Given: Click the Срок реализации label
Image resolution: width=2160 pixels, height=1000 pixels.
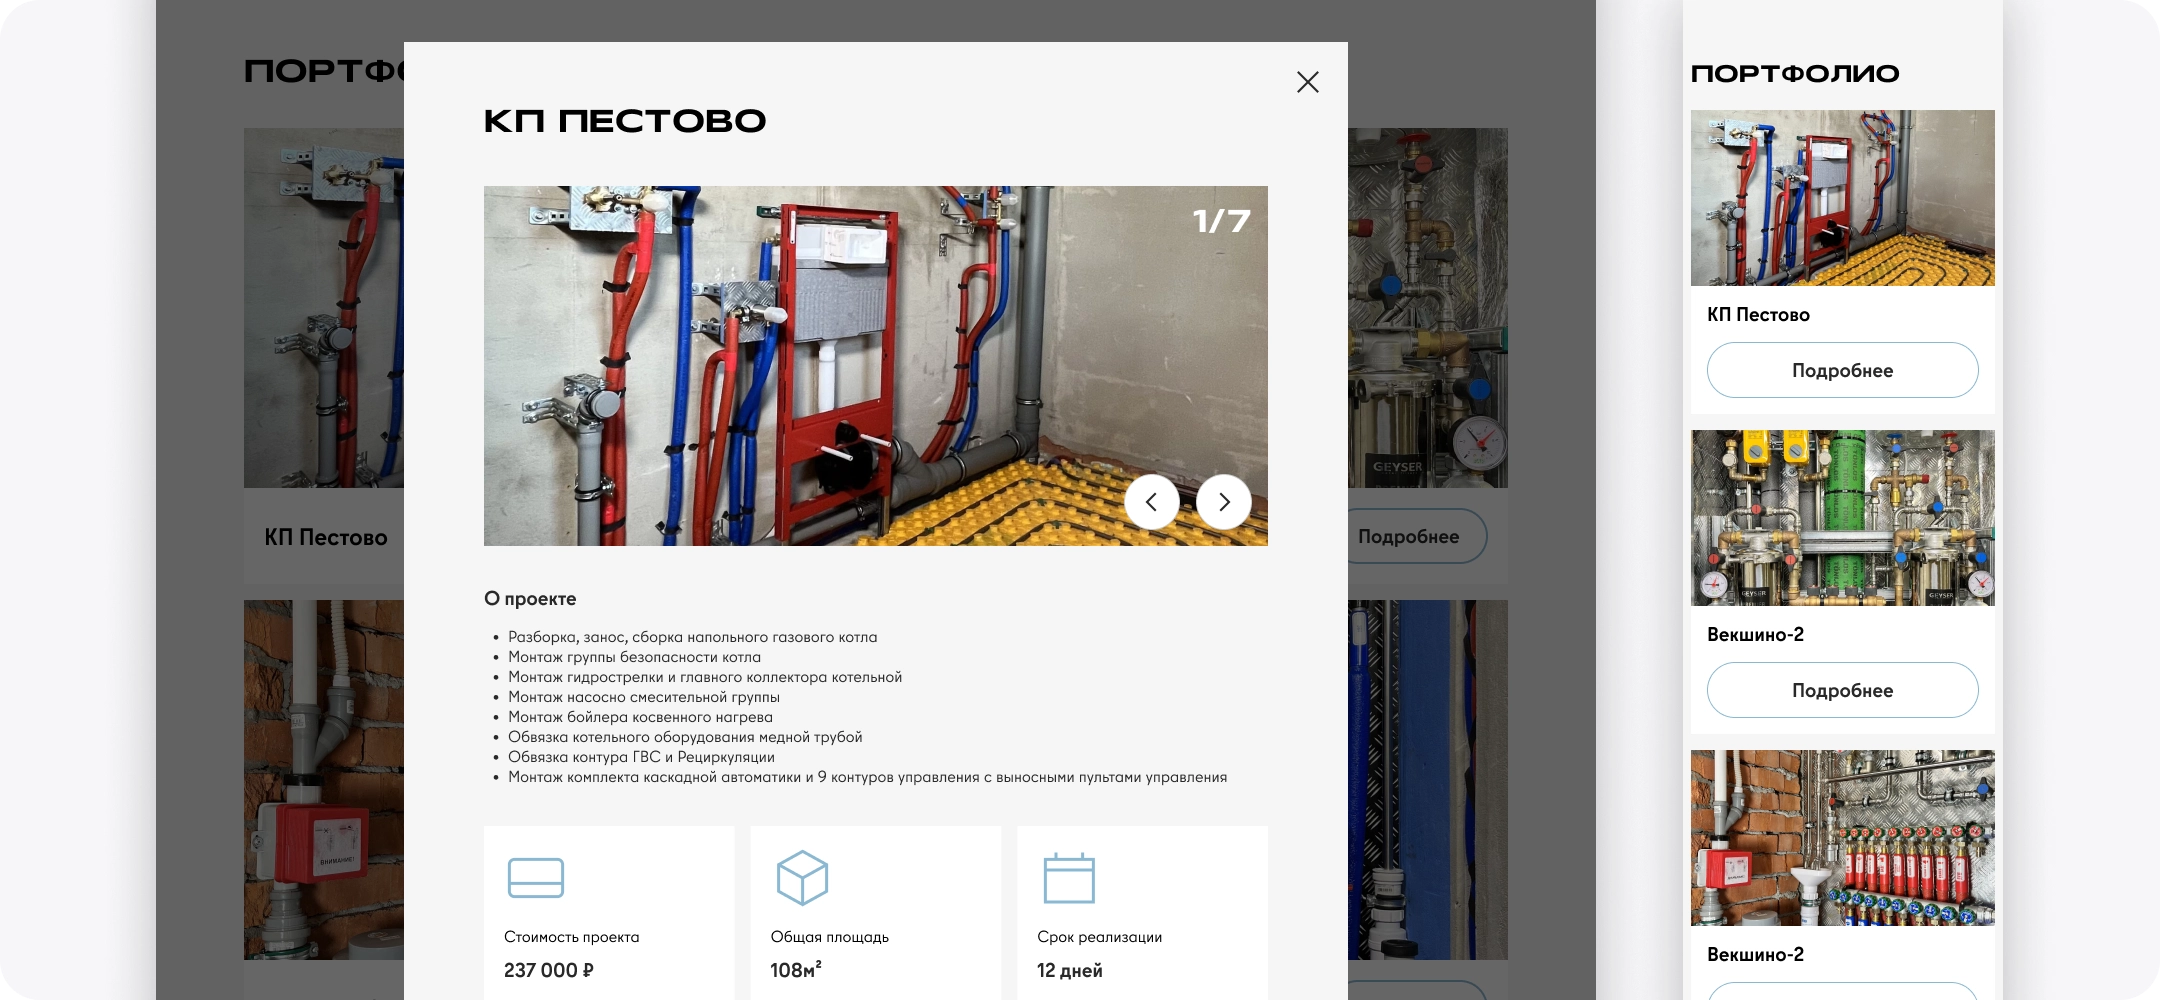Looking at the screenshot, I should click(1099, 937).
